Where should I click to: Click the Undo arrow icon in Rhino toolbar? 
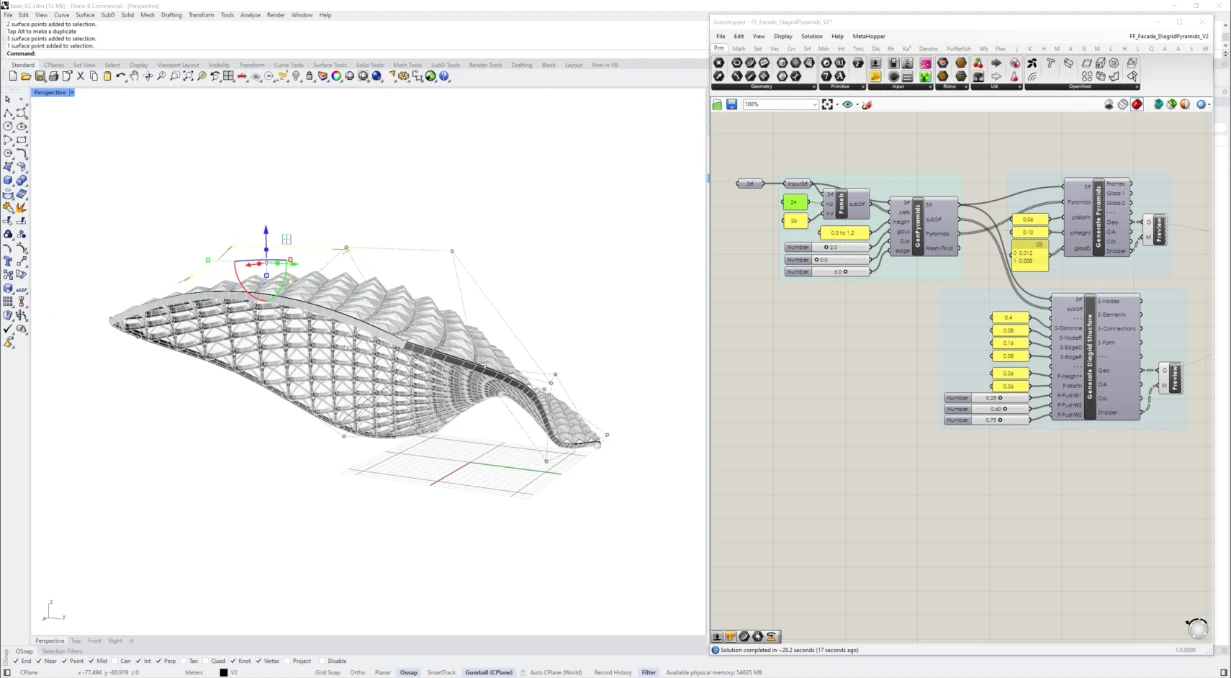(x=120, y=76)
